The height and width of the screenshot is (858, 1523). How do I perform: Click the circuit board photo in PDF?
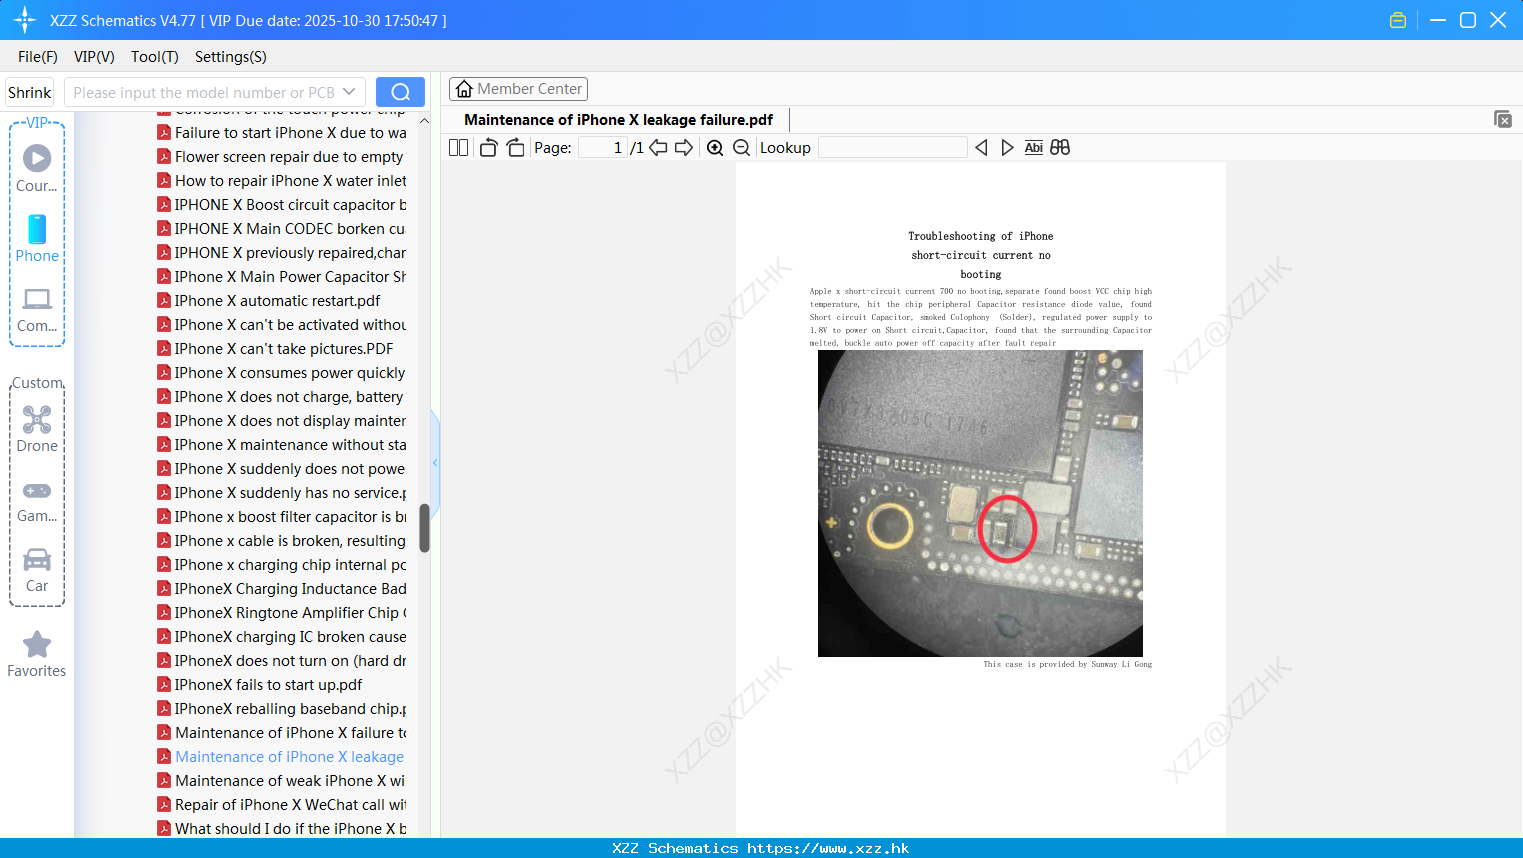click(980, 503)
